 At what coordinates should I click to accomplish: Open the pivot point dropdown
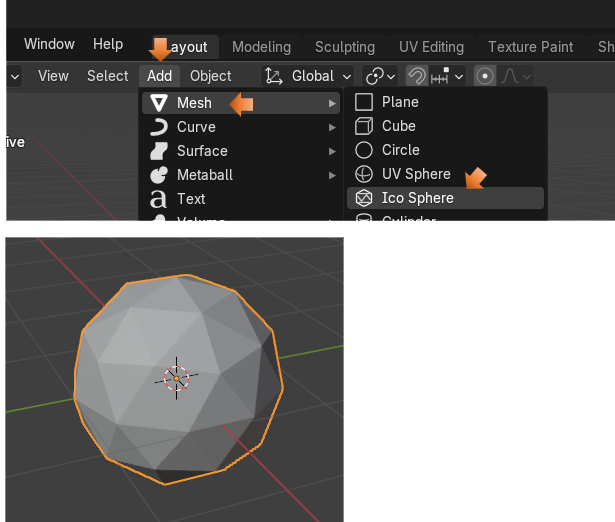tap(380, 76)
